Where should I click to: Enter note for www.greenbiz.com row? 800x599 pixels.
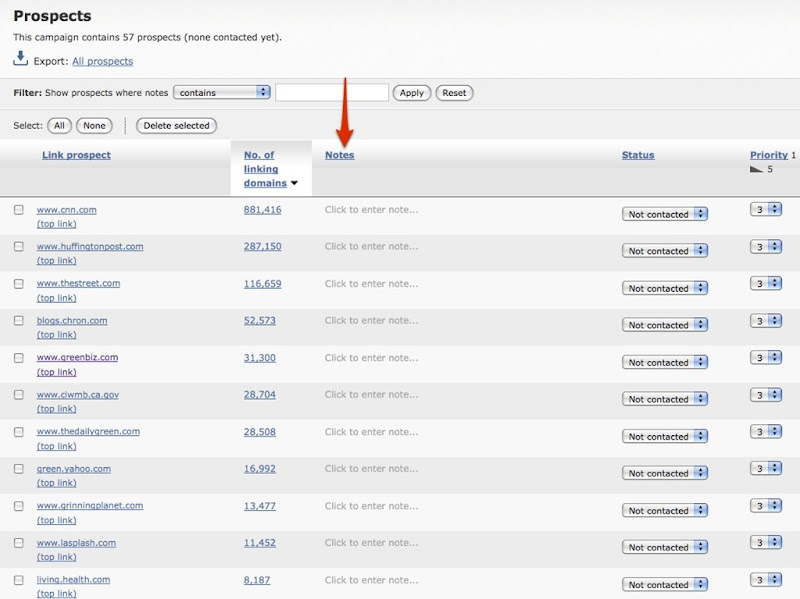(371, 358)
